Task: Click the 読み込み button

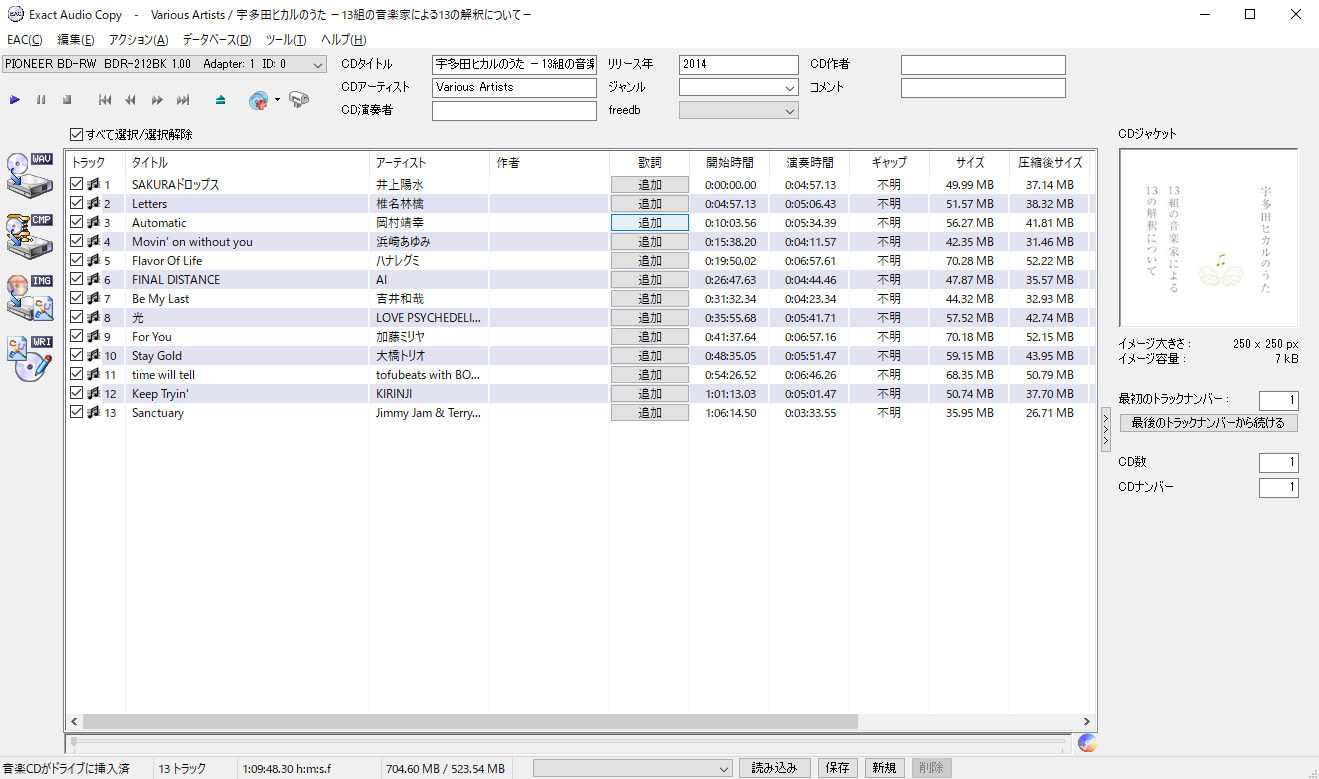Action: pos(774,768)
